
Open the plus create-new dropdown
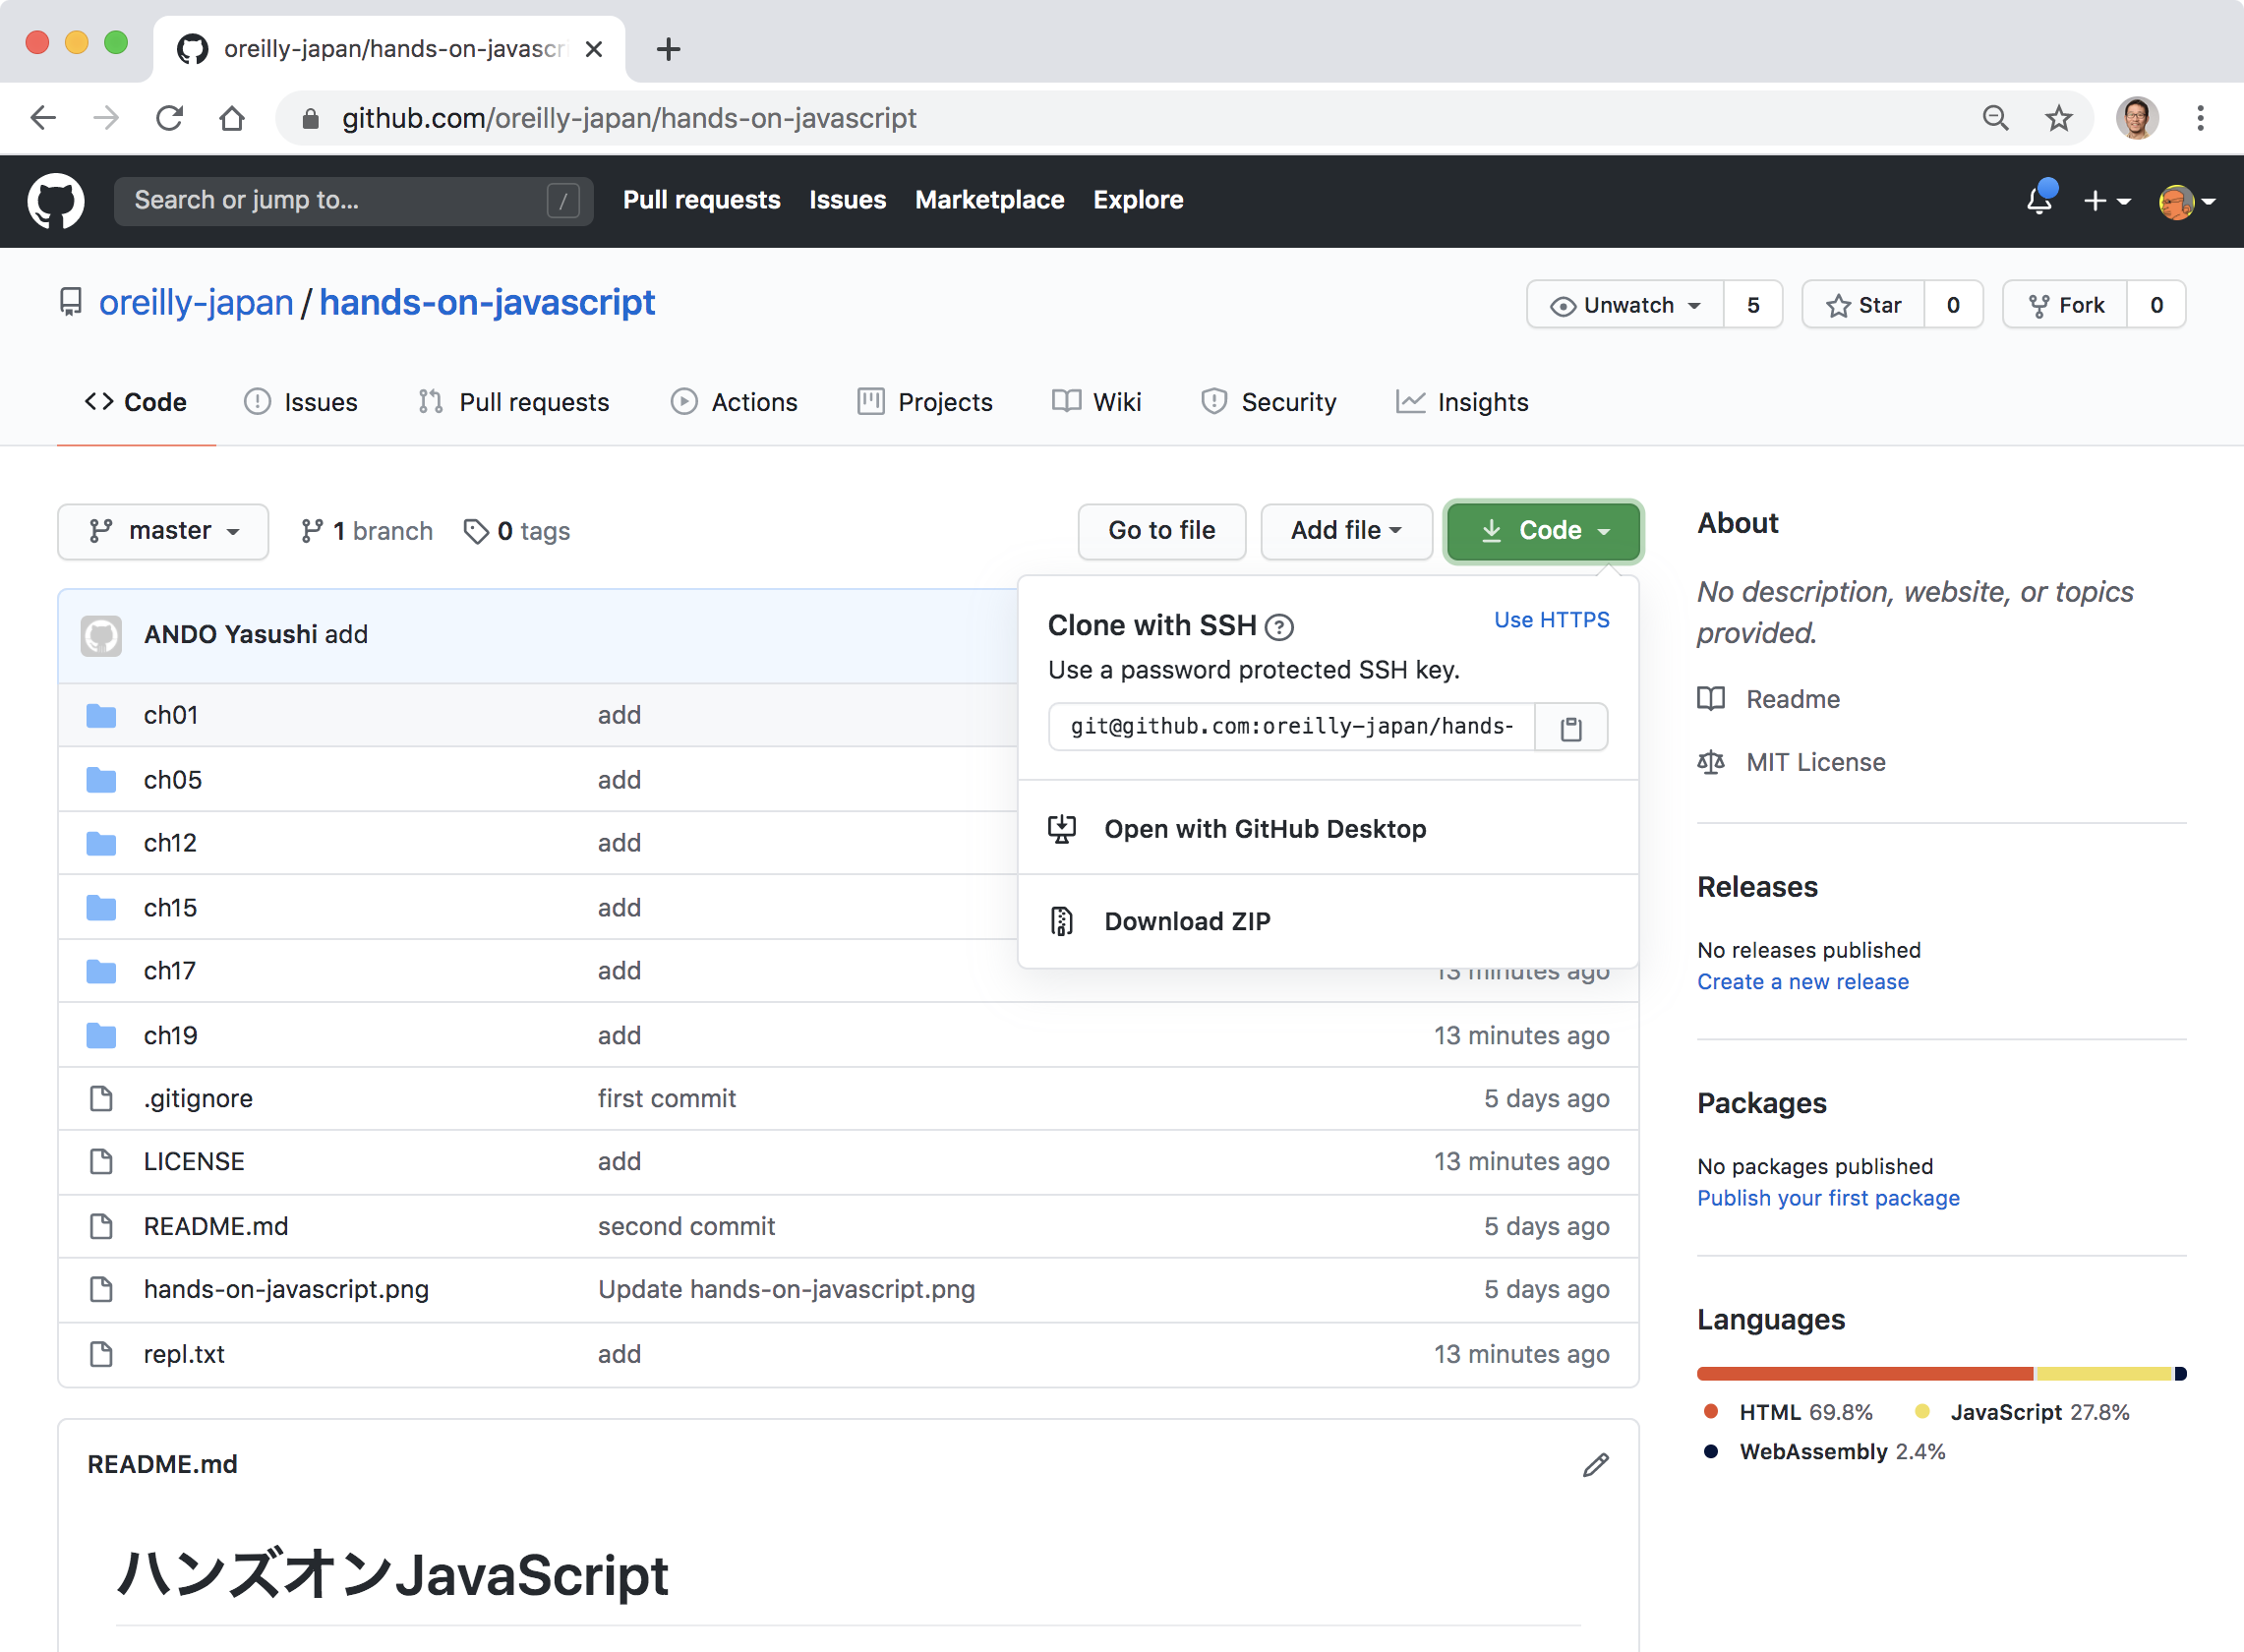pos(2106,201)
